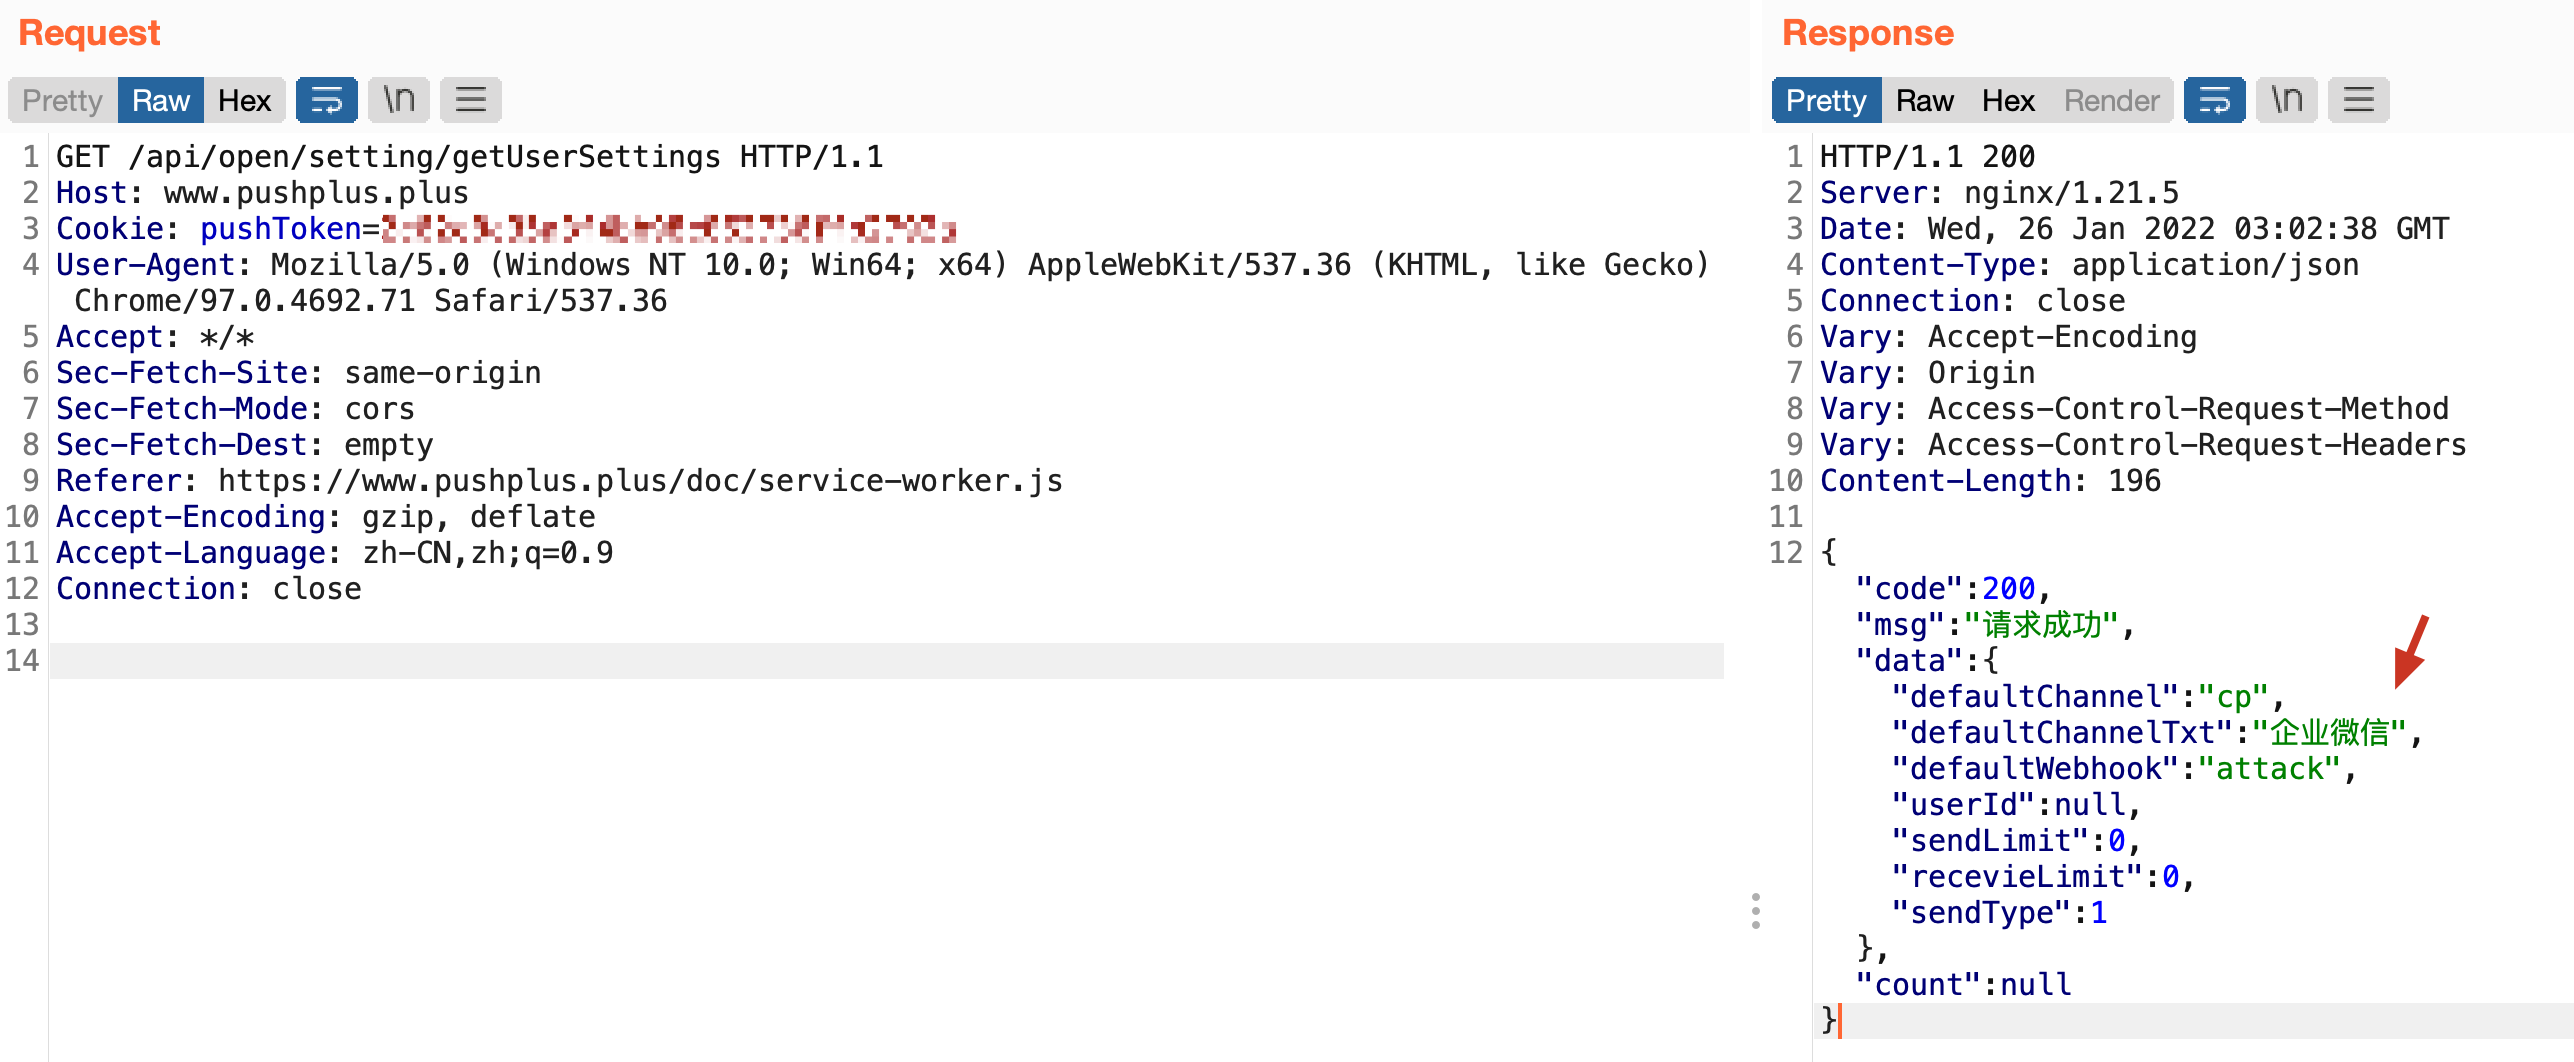This screenshot has width=2574, height=1062.
Task: Click the Date header in response
Action: [2134, 229]
